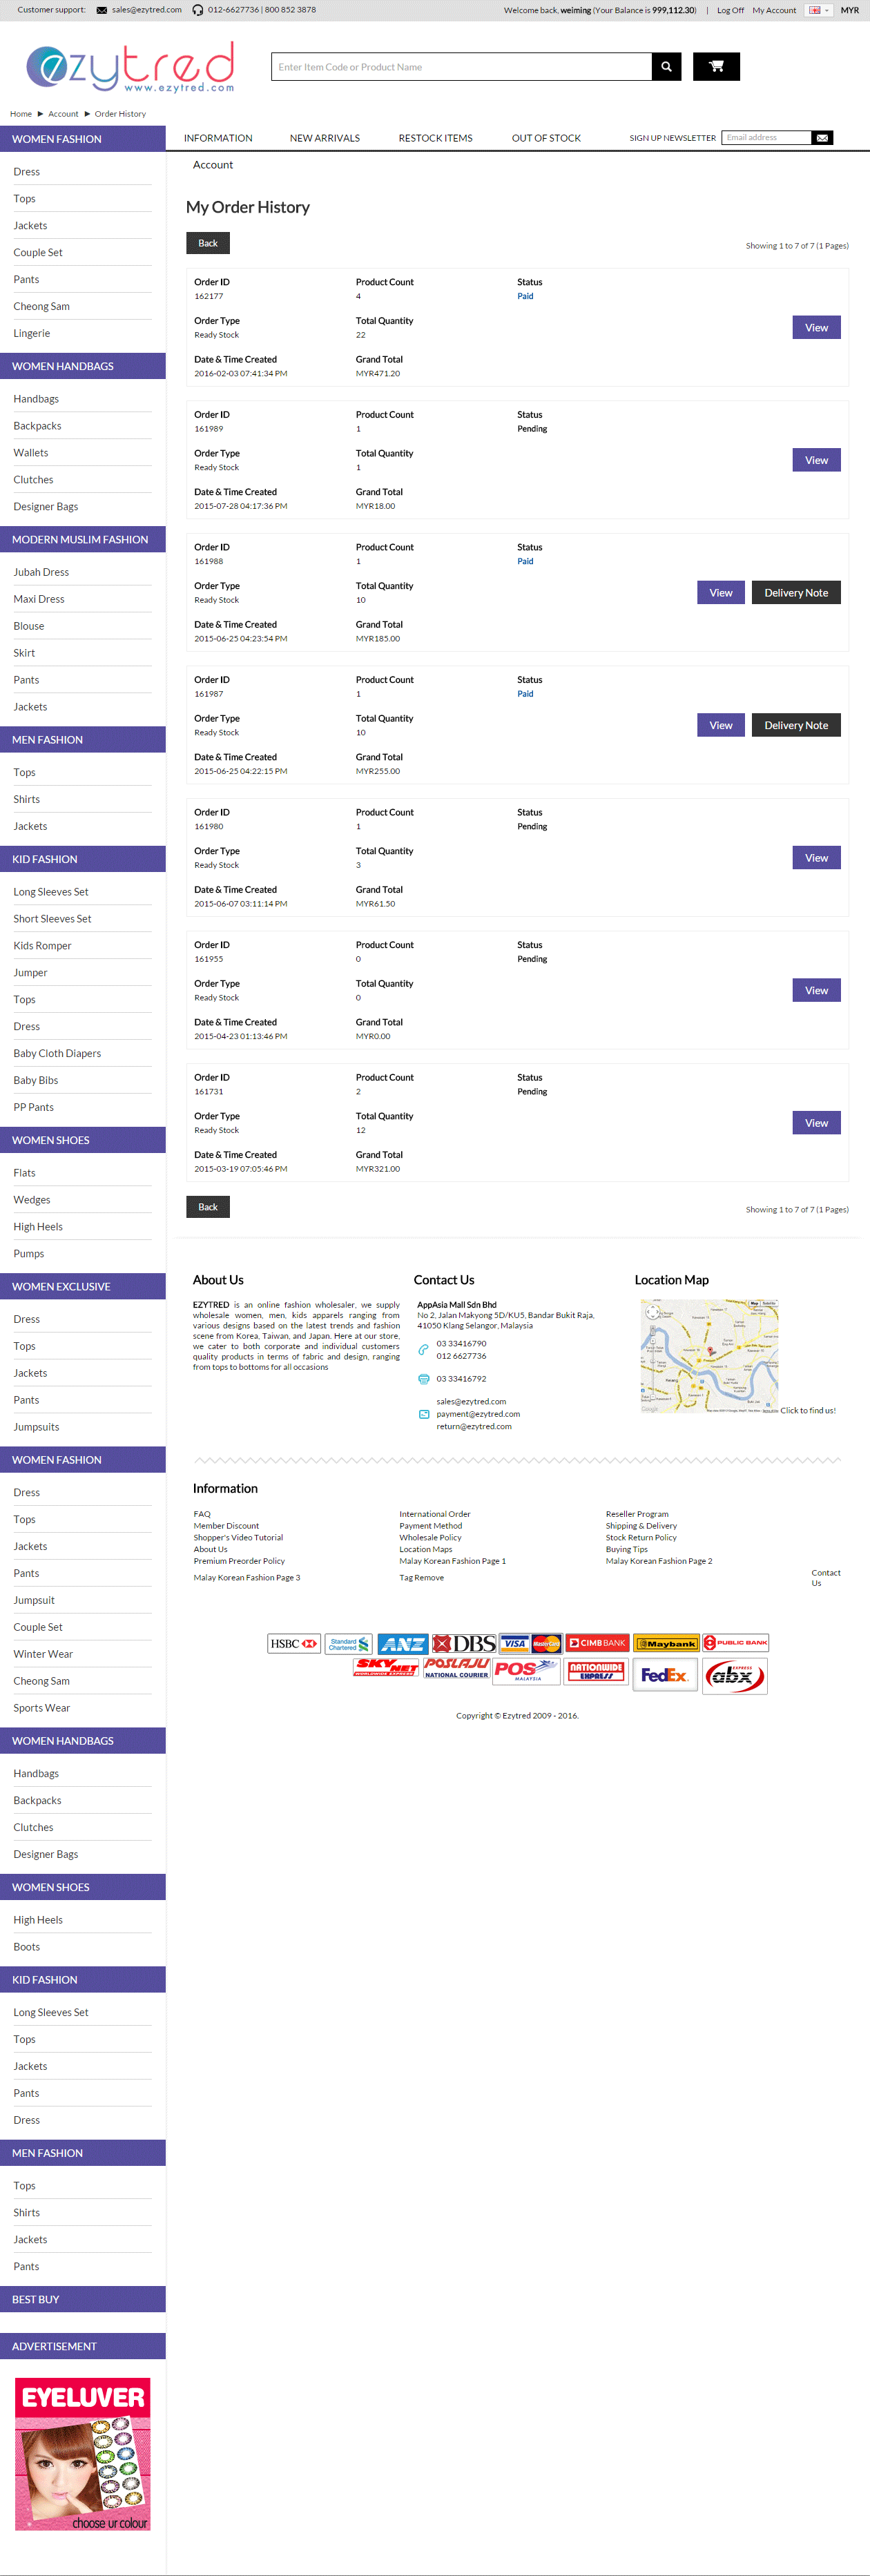View order 162177 details
Image resolution: width=870 pixels, height=2576 pixels.
click(816, 328)
